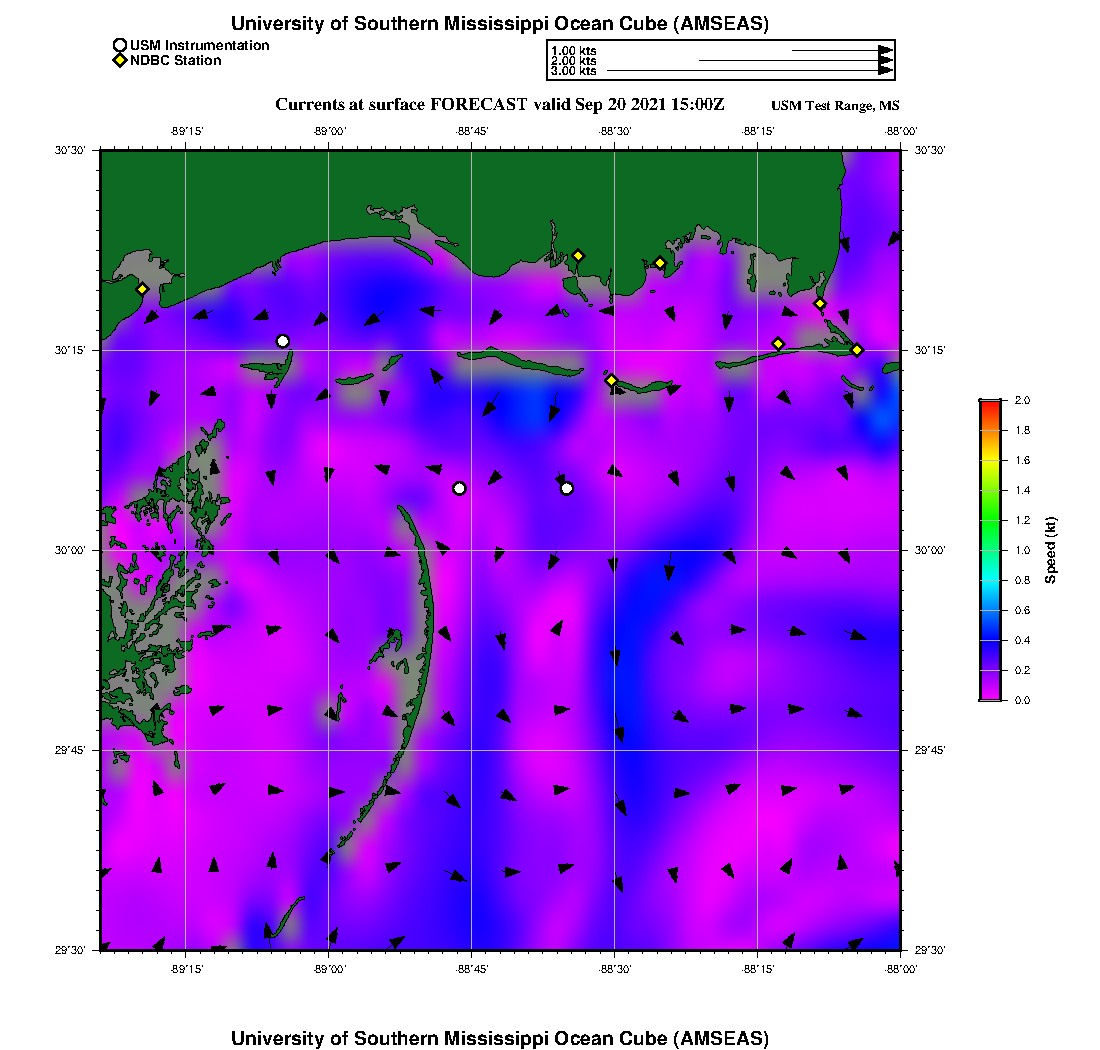Click the -88°30' longitude label on bottom axis
This screenshot has width=1100, height=1050.
[614, 969]
